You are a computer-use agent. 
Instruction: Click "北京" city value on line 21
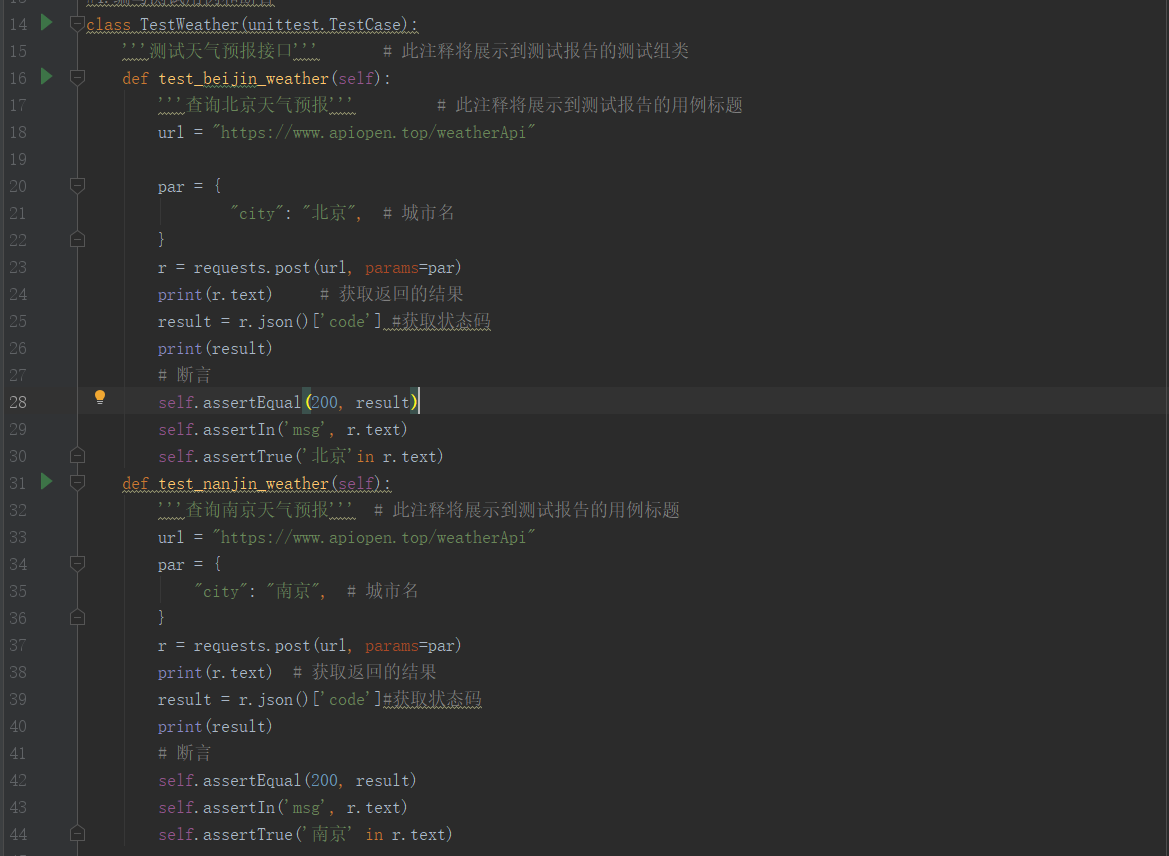(329, 213)
